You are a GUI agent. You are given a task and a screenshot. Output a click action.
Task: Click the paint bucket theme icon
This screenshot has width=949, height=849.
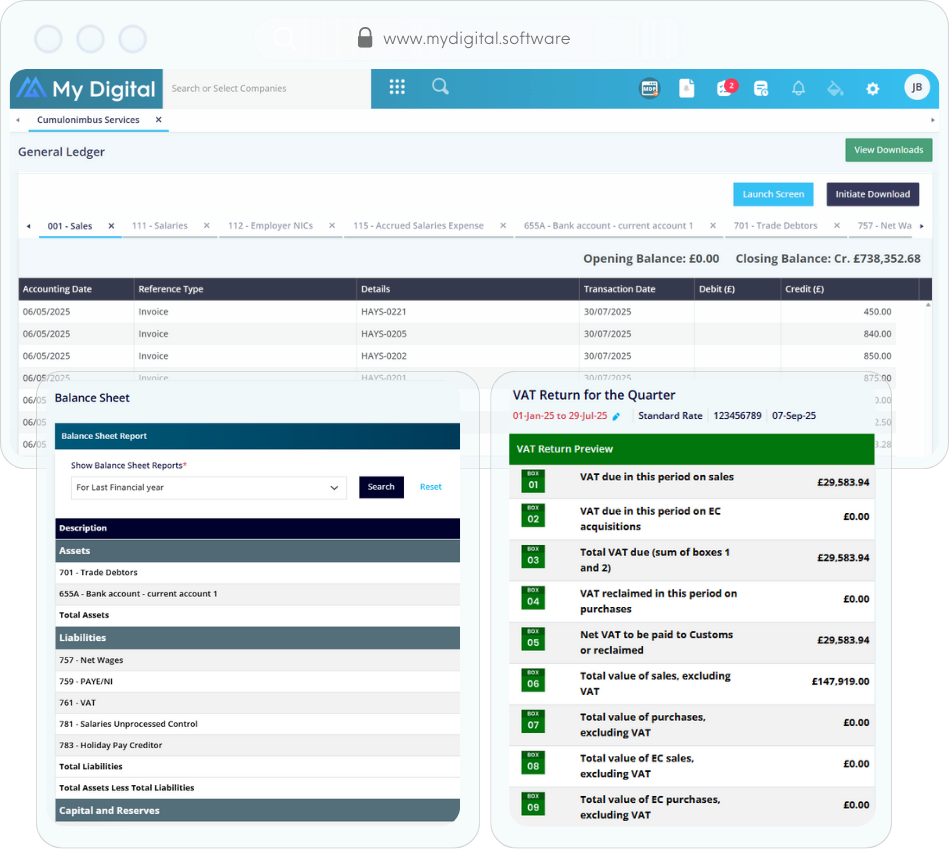tap(835, 88)
